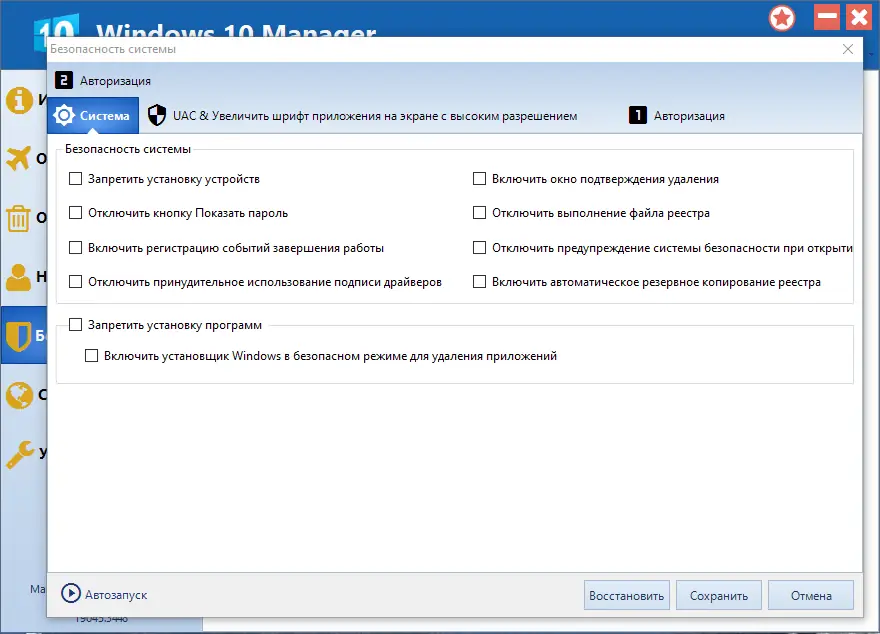Toggle Отключить принудительное использование подписи драйверов

[x=75, y=282]
